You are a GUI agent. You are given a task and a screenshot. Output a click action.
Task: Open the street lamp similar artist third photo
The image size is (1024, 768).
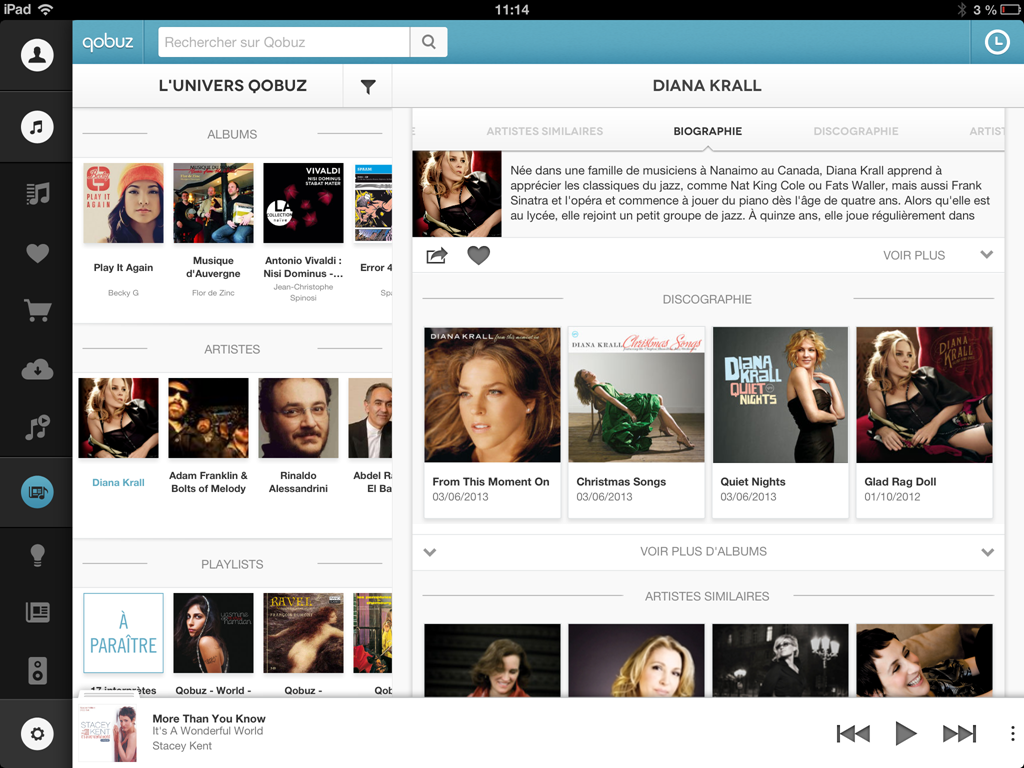pyautogui.click(x=780, y=660)
